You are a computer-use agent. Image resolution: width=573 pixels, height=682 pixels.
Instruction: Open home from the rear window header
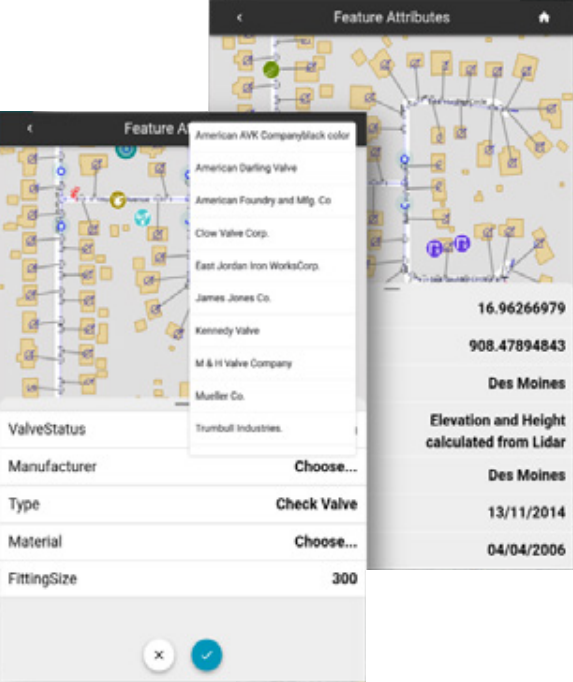[x=544, y=17]
